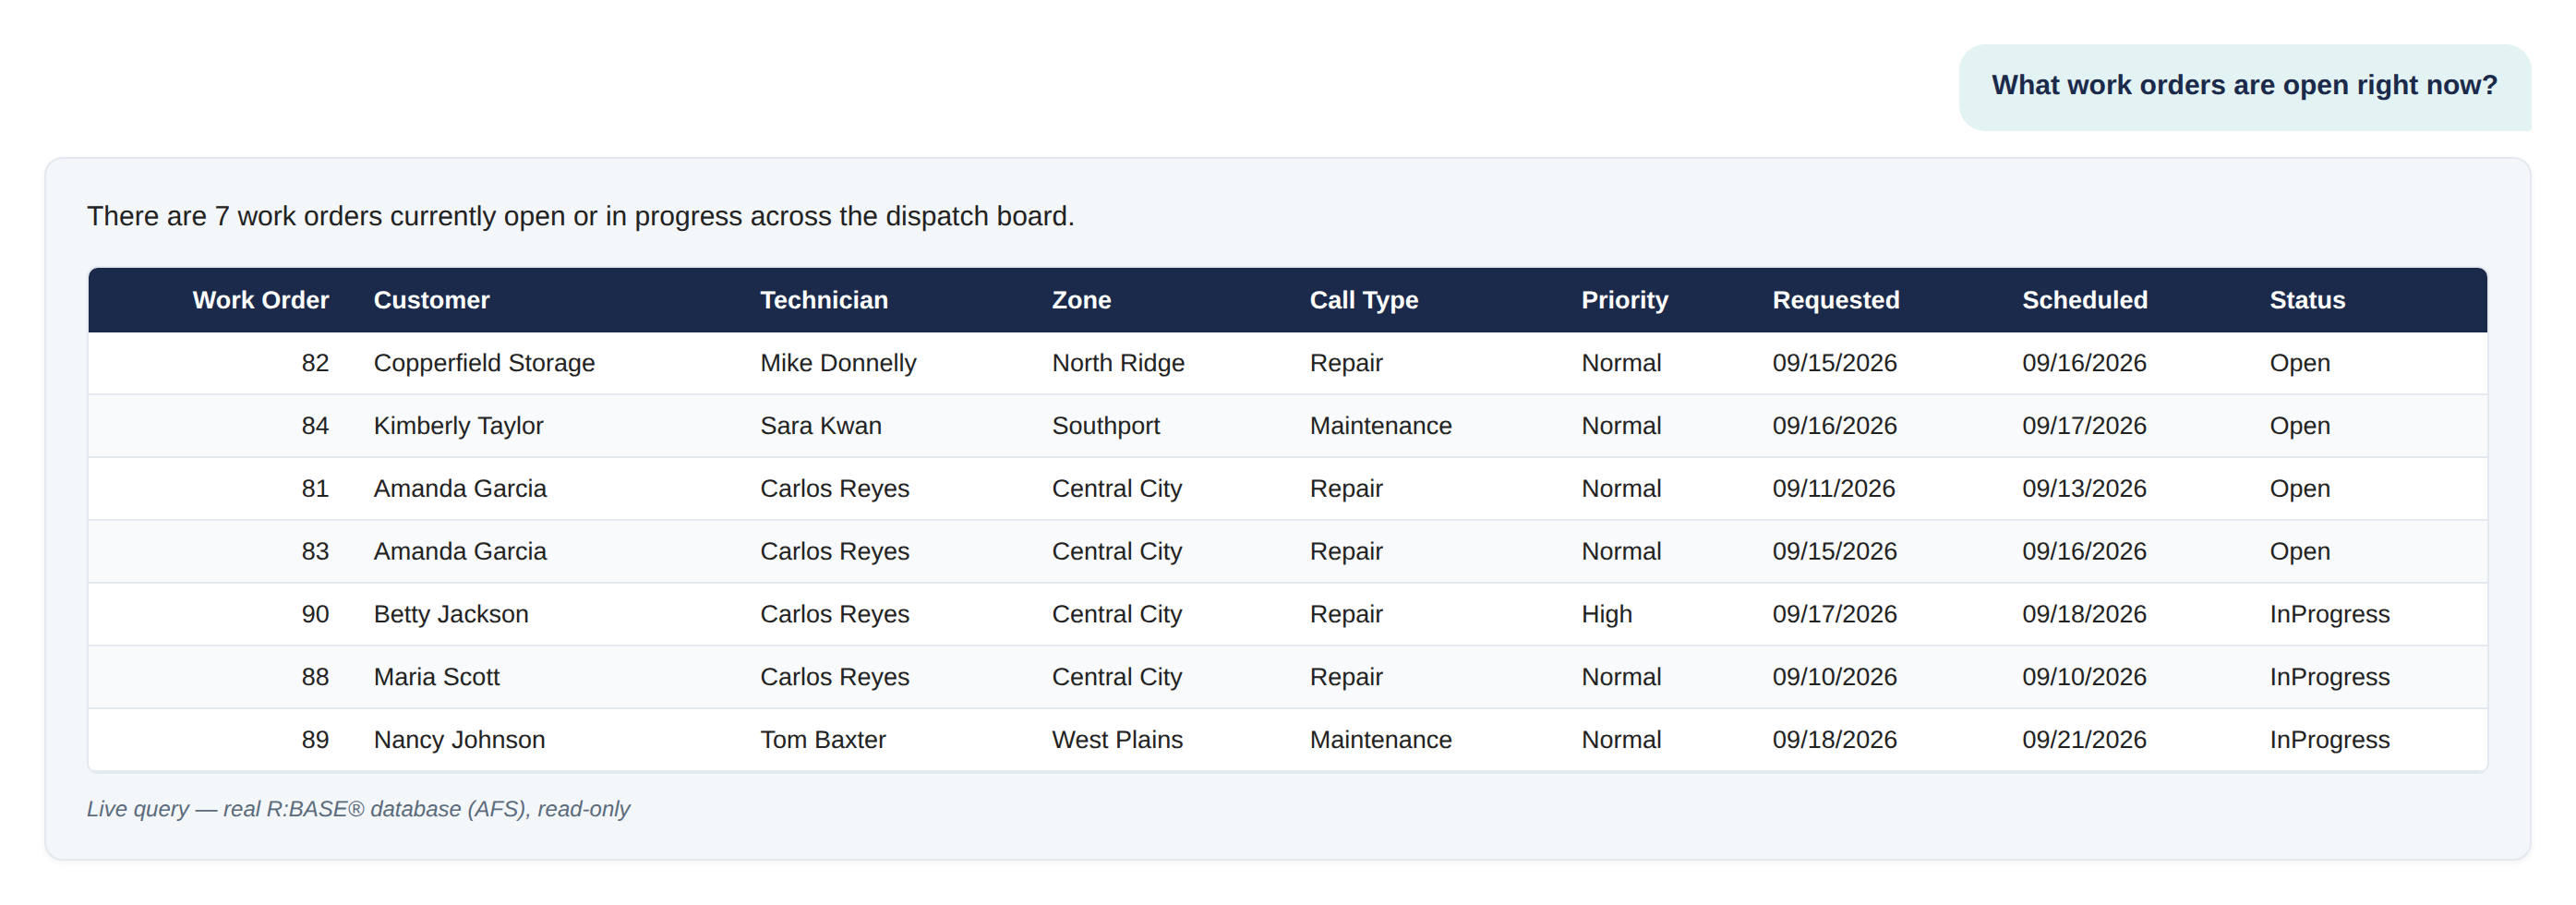2576x905 pixels.
Task: Click the Zone column header
Action: click(1081, 300)
